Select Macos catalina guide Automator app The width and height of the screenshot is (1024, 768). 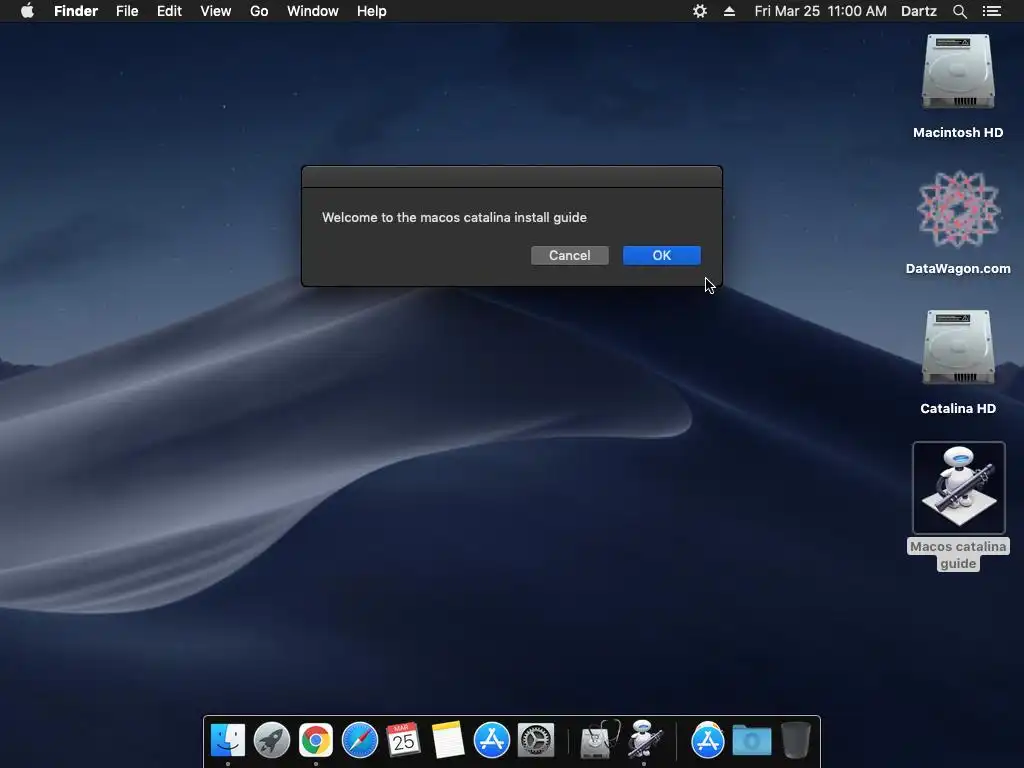coord(958,487)
